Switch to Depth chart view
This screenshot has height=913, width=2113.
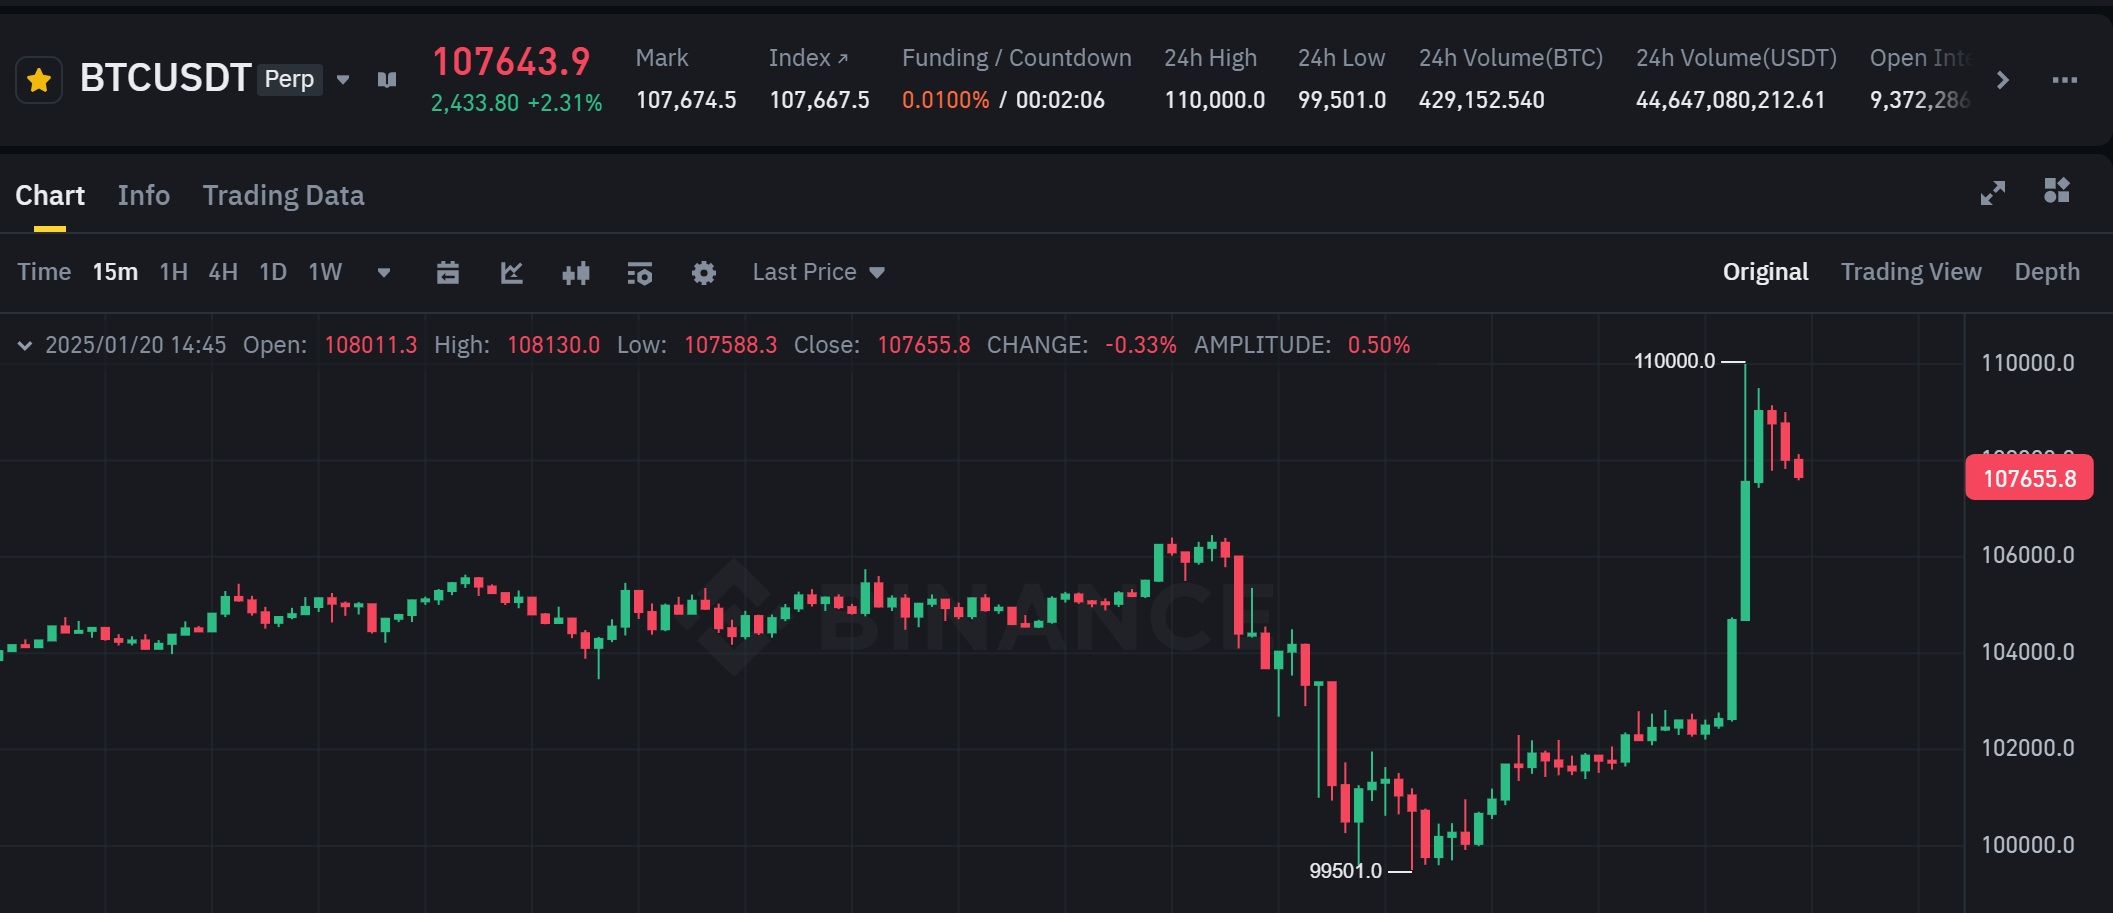click(x=2047, y=272)
